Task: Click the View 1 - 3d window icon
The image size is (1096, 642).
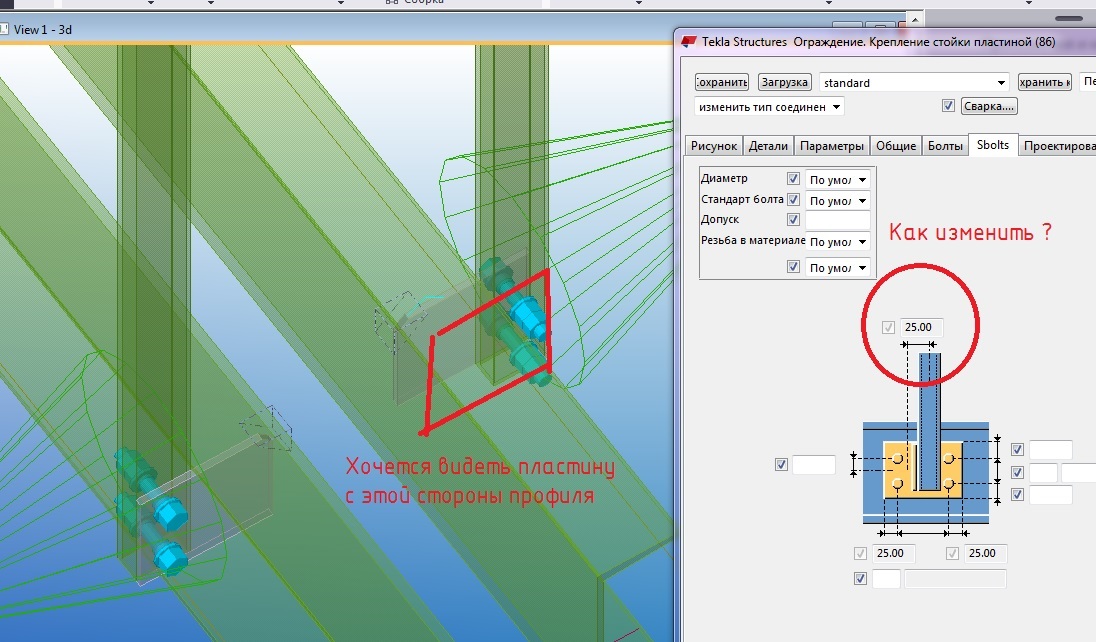Action: click(x=5, y=30)
